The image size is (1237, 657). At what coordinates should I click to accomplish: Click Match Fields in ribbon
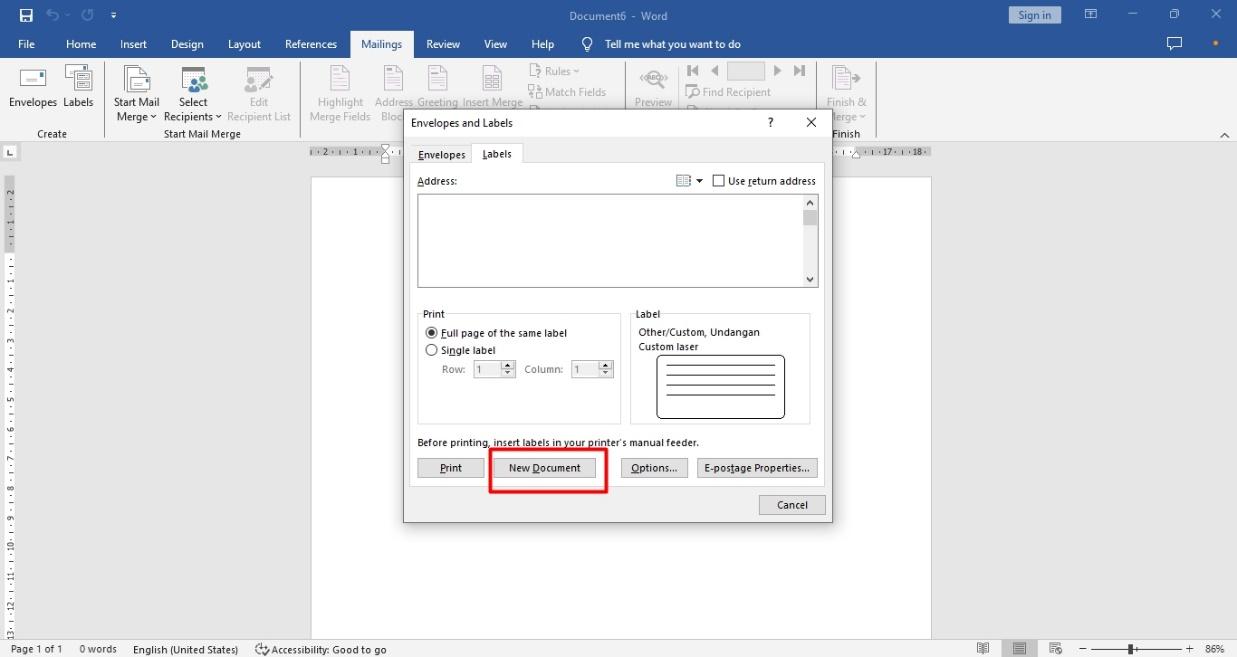click(x=567, y=92)
